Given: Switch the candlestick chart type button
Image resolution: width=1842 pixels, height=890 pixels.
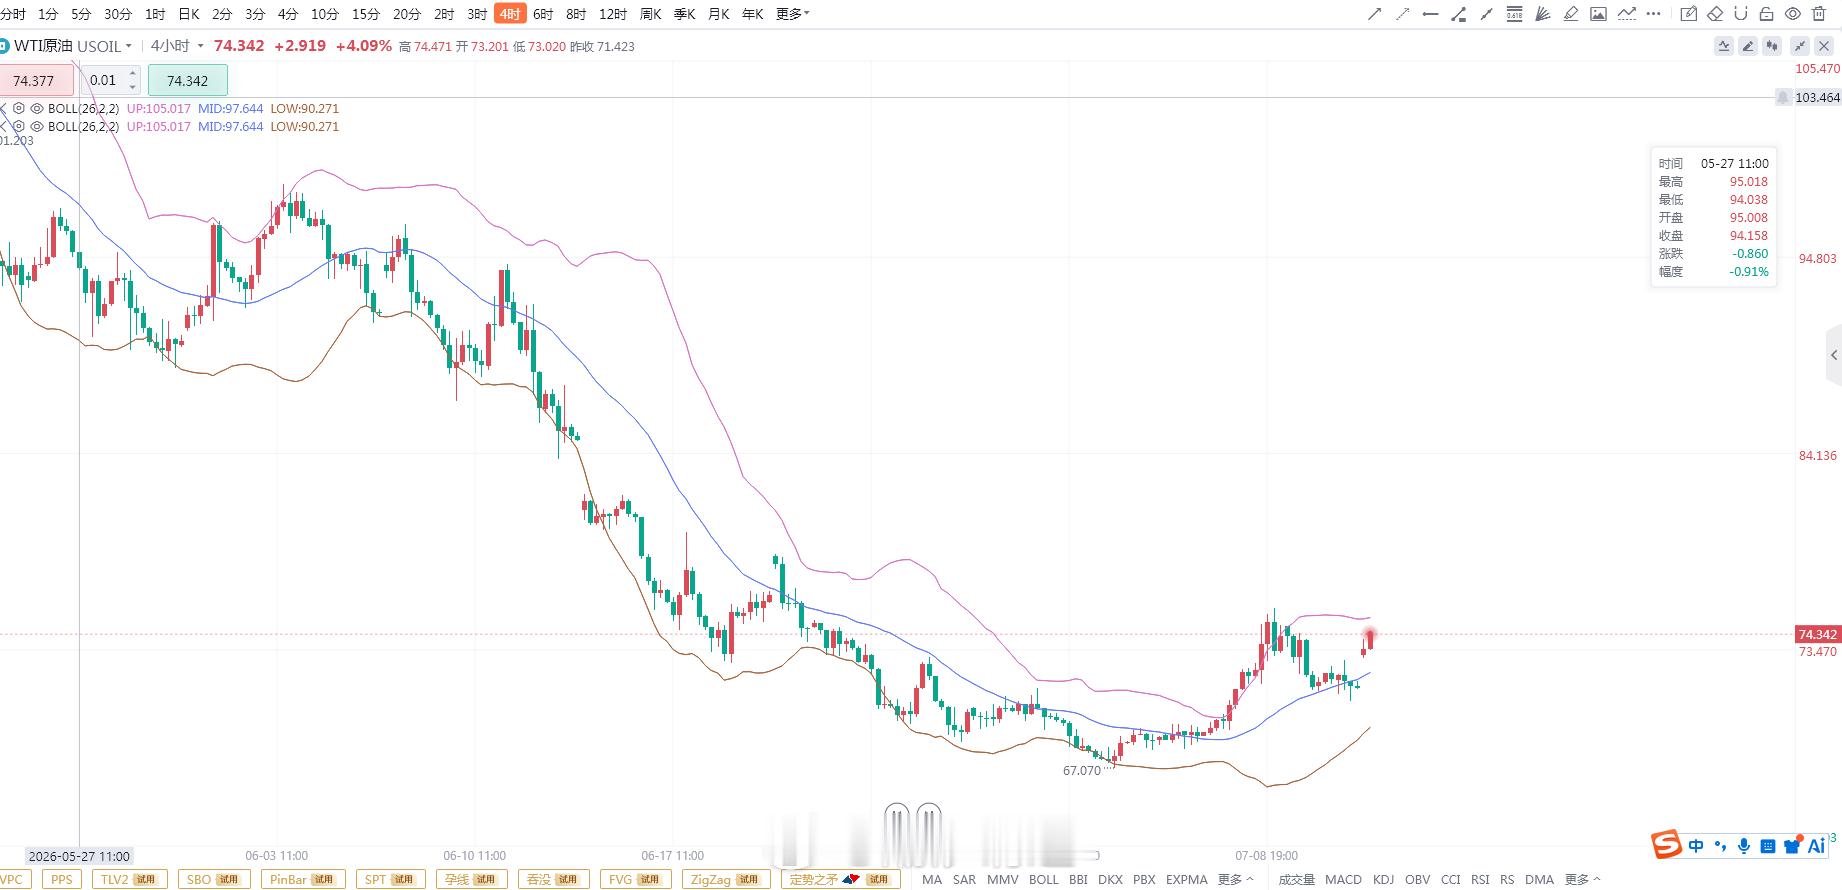Looking at the screenshot, I should coord(1772,46).
